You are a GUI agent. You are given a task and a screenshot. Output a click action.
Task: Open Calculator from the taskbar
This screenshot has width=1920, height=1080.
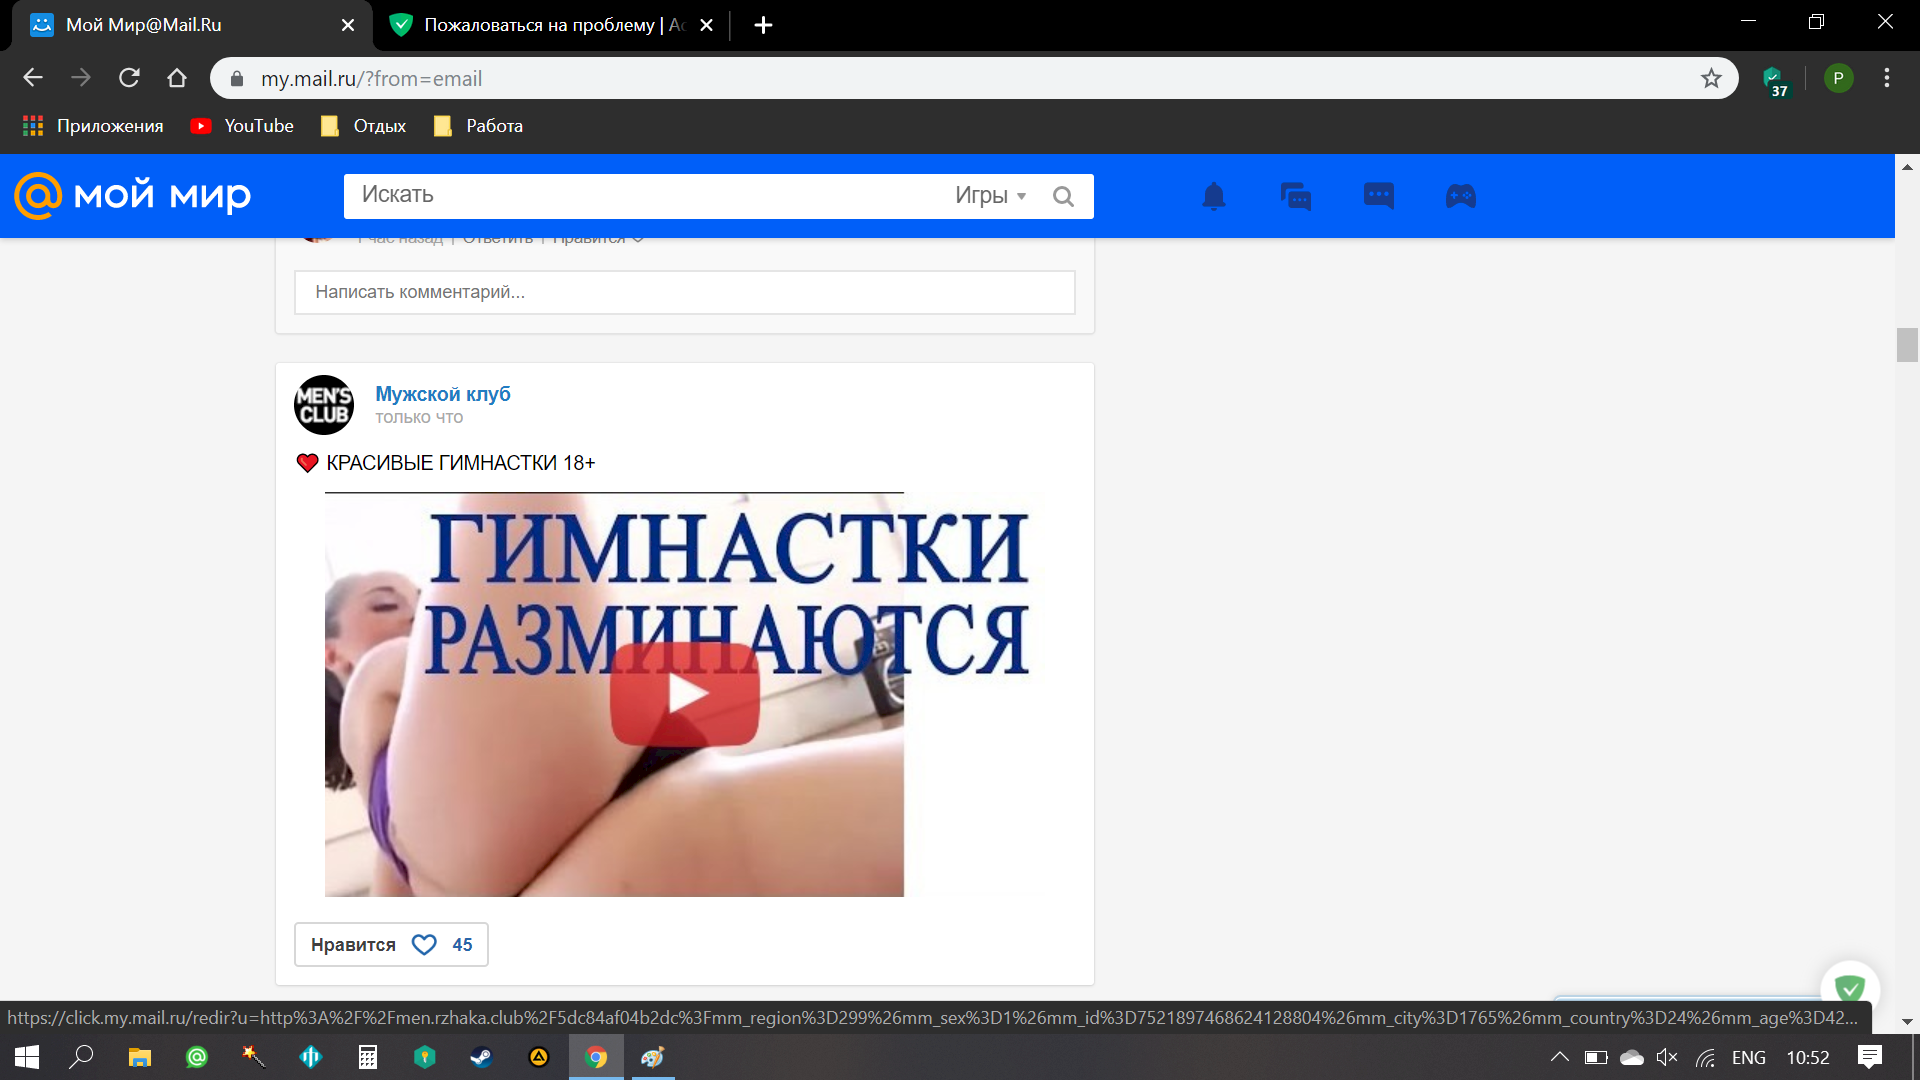pos(368,1057)
